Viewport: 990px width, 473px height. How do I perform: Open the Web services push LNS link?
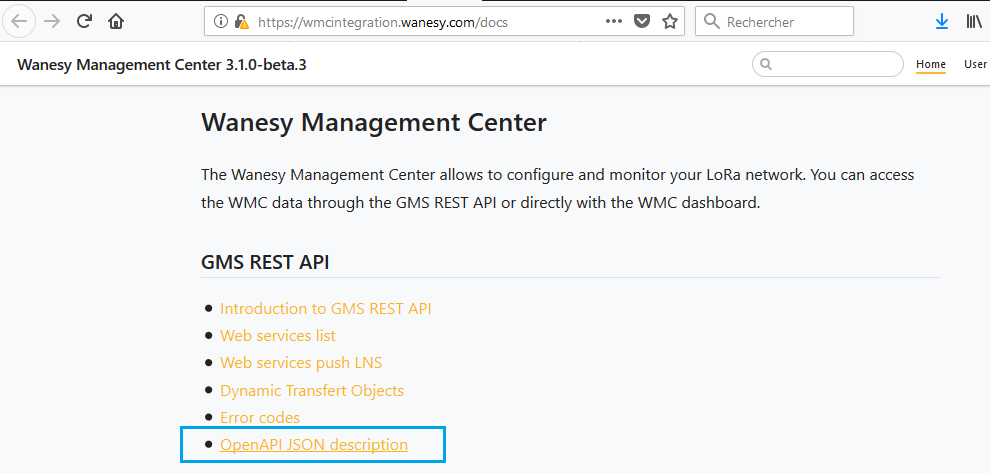coord(300,363)
